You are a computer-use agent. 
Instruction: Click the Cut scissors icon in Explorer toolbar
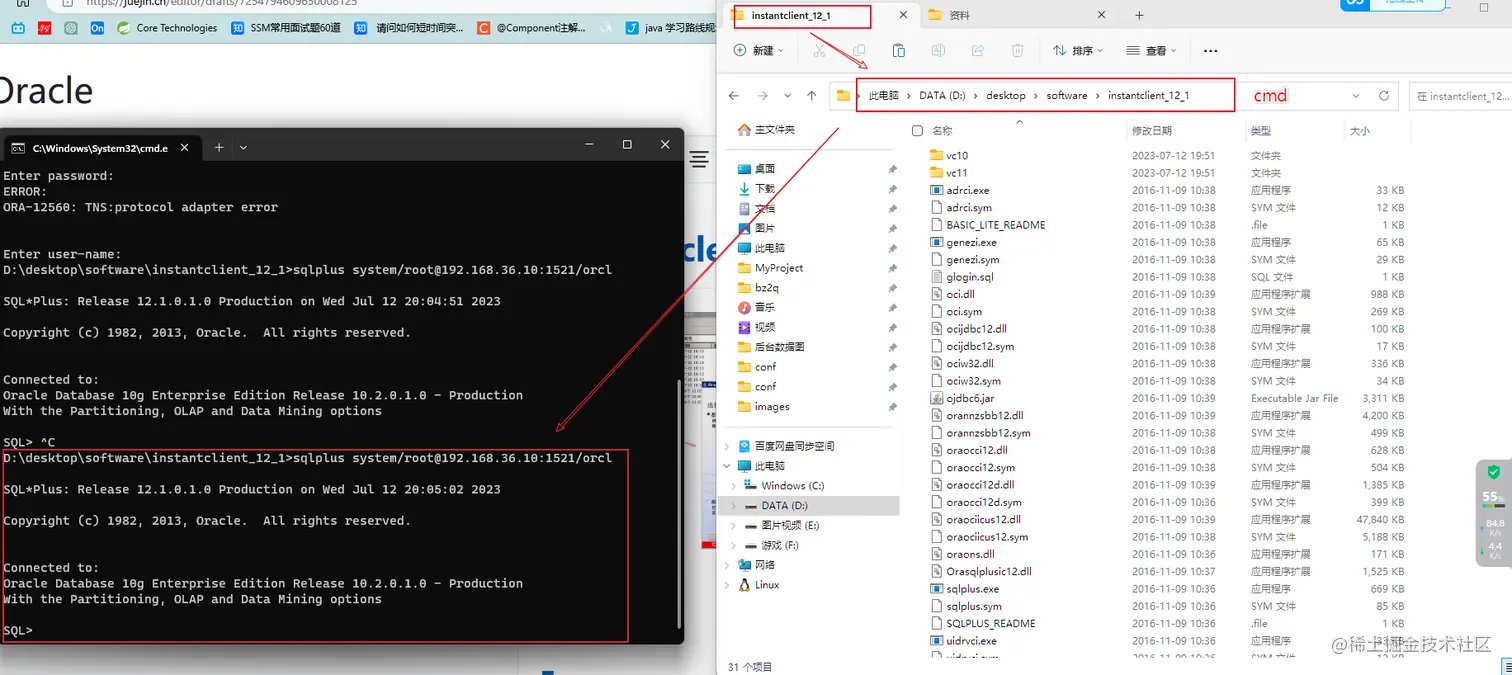pyautogui.click(x=820, y=51)
